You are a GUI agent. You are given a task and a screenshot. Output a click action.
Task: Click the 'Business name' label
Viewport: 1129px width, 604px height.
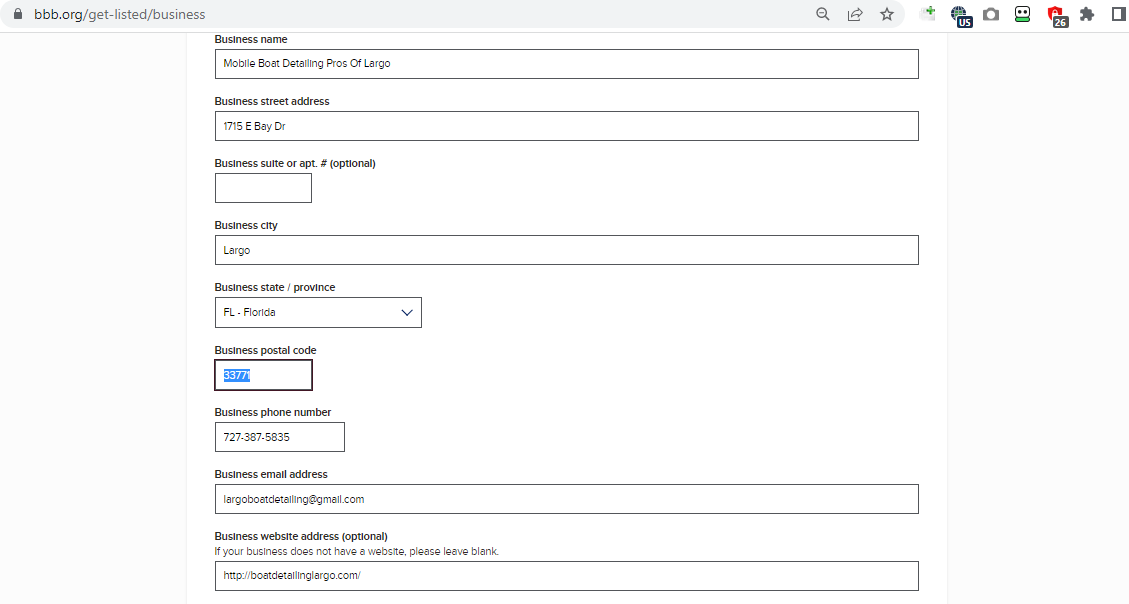251,40
